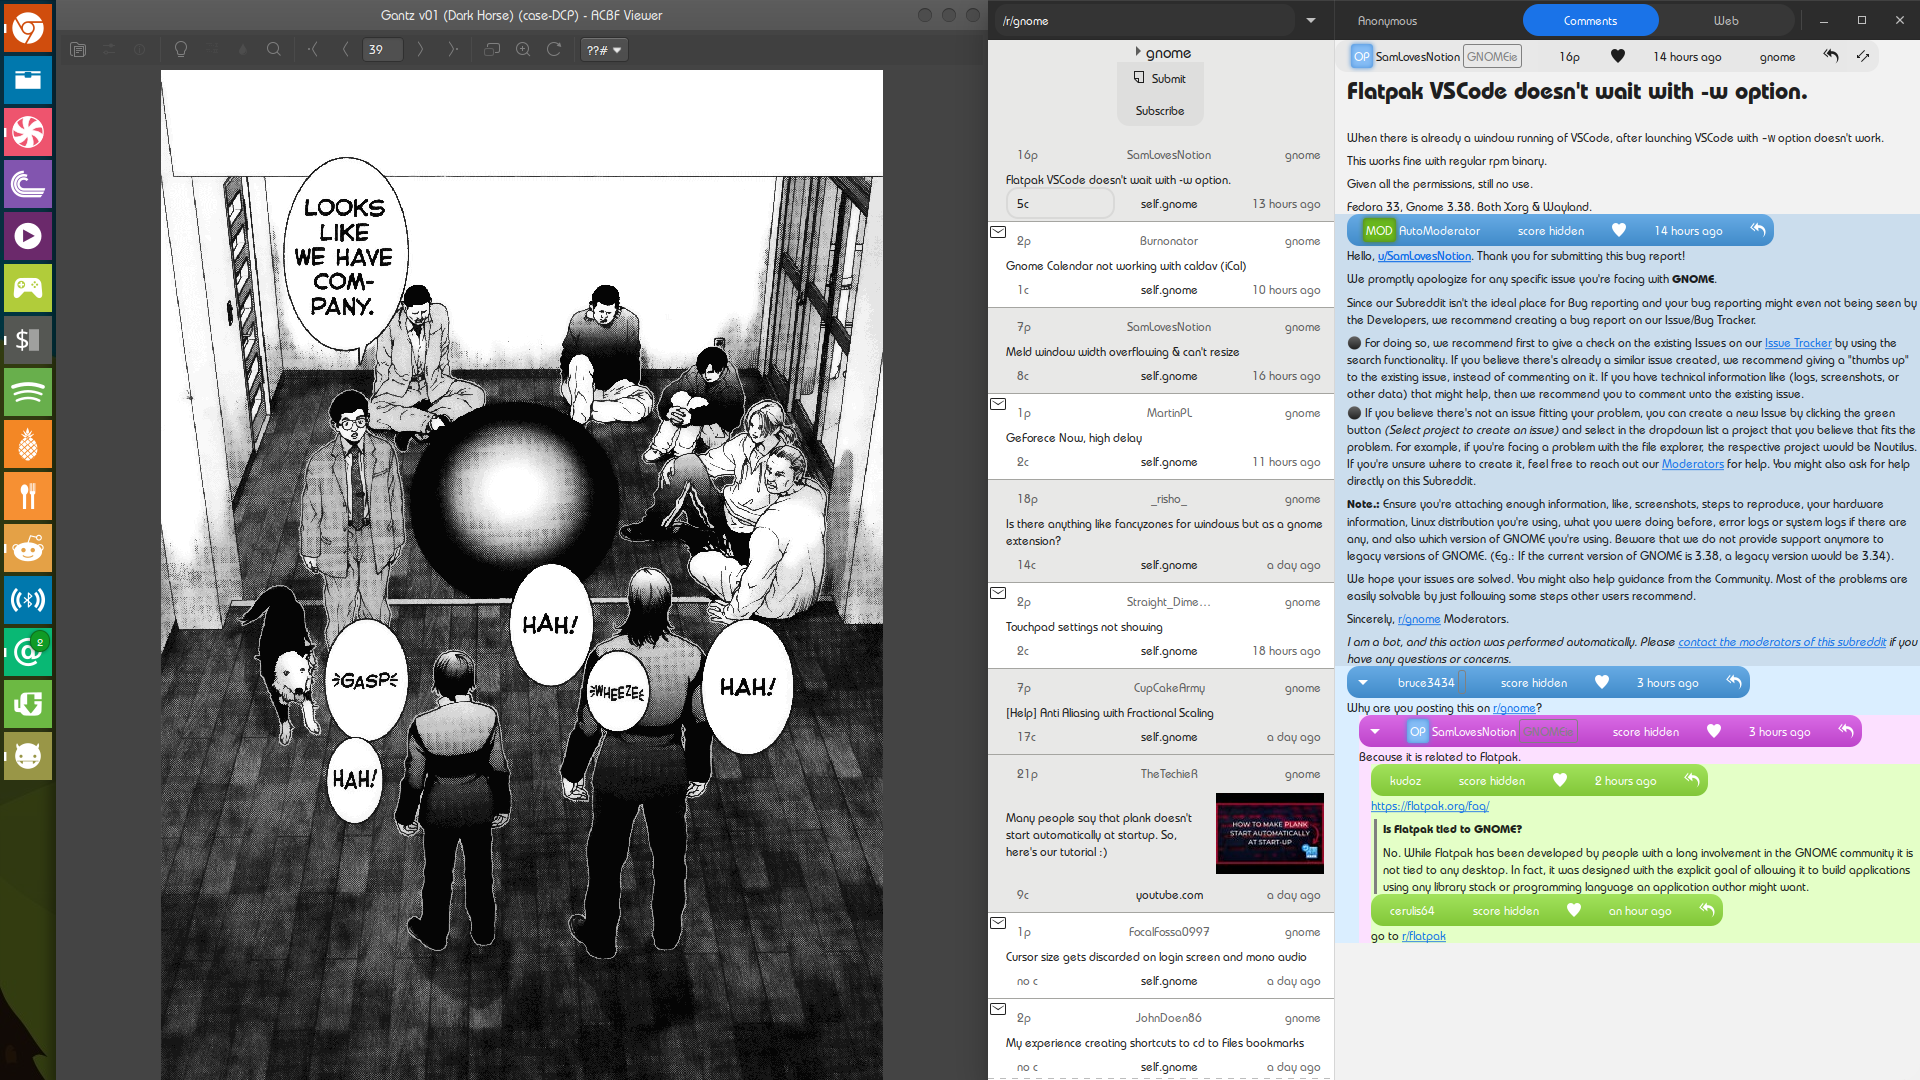Viewport: 1920px width, 1080px height.
Task: Jump to last page in ACBF Viewer
Action: click(x=452, y=49)
